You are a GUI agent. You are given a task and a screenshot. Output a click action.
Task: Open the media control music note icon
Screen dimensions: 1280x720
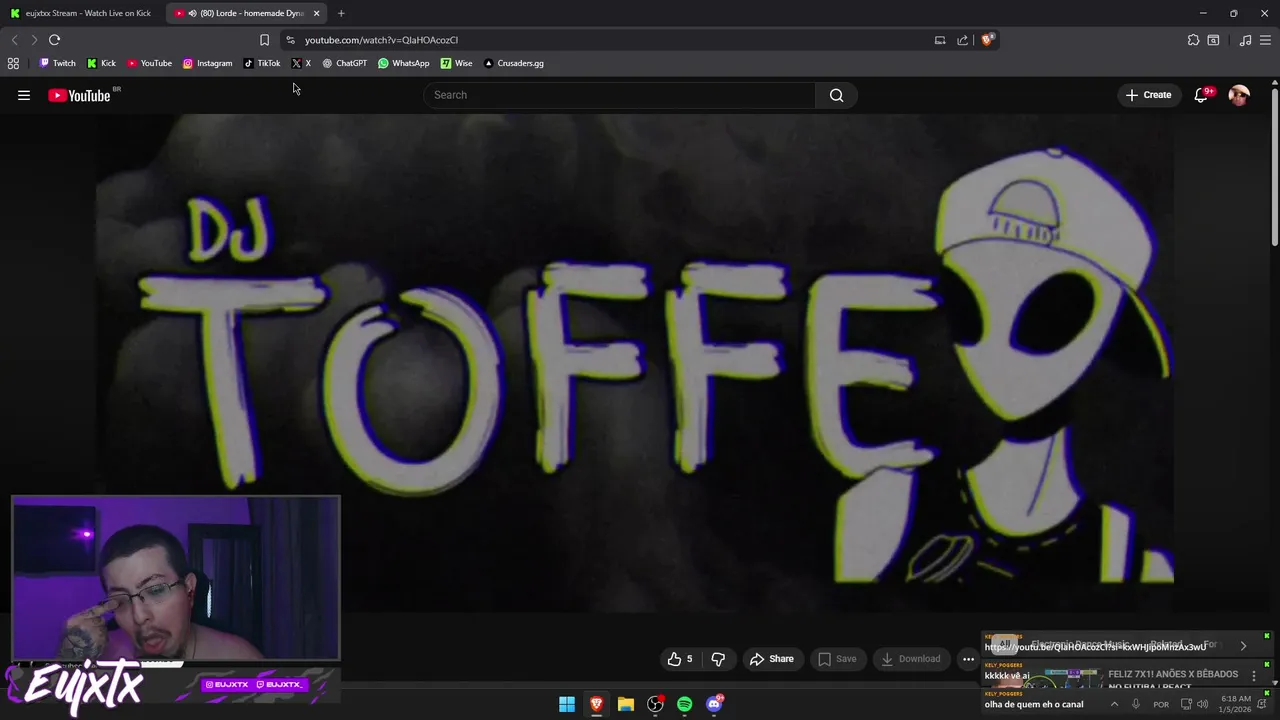click(x=1245, y=40)
